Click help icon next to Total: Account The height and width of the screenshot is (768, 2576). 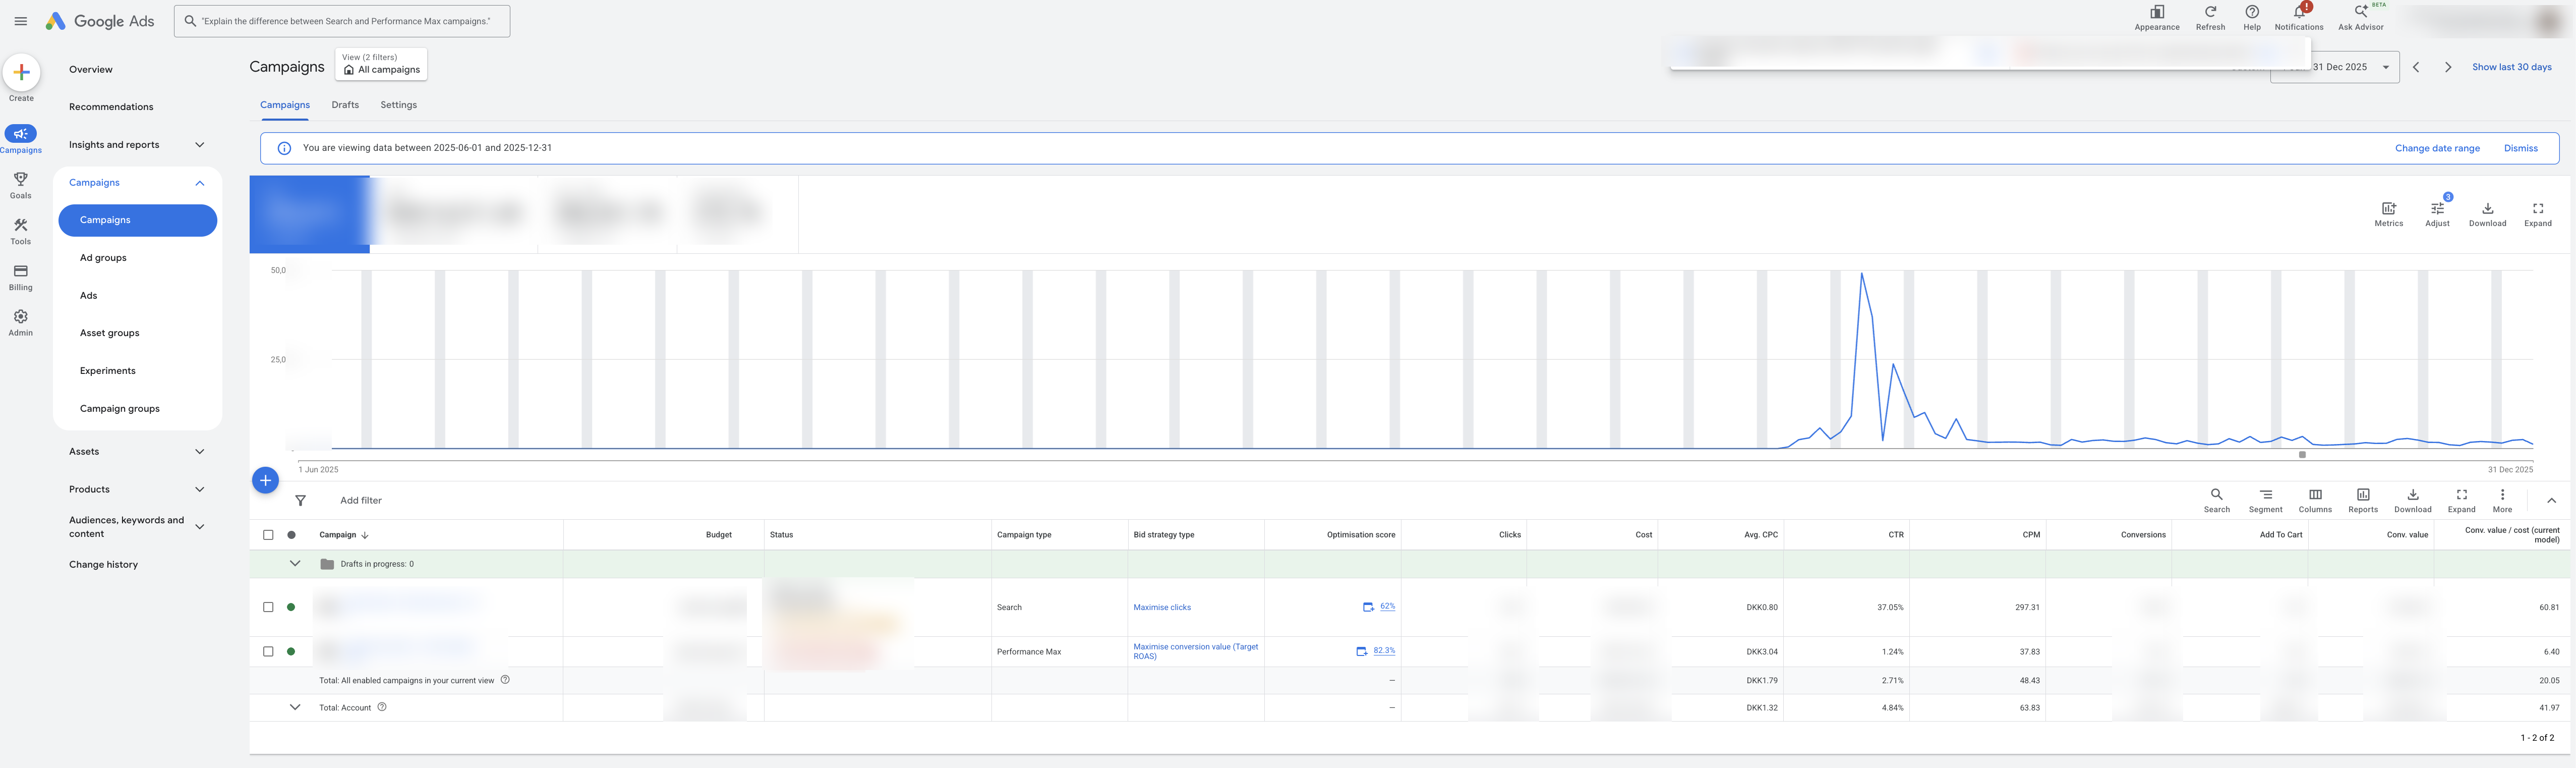382,707
